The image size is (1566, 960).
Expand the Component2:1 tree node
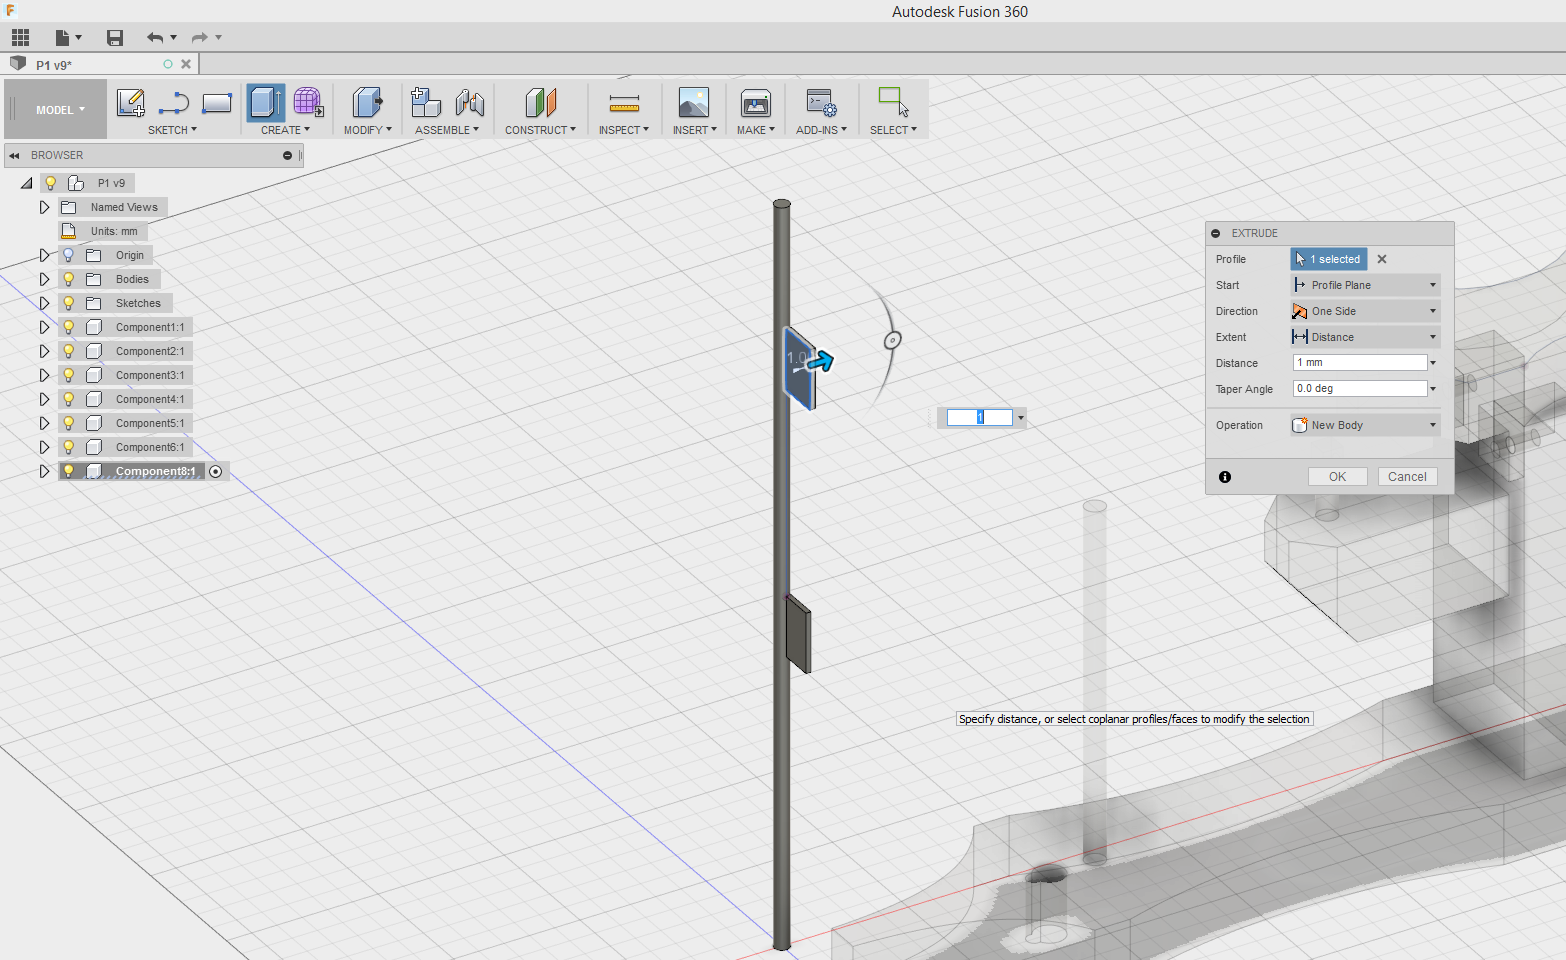(44, 351)
